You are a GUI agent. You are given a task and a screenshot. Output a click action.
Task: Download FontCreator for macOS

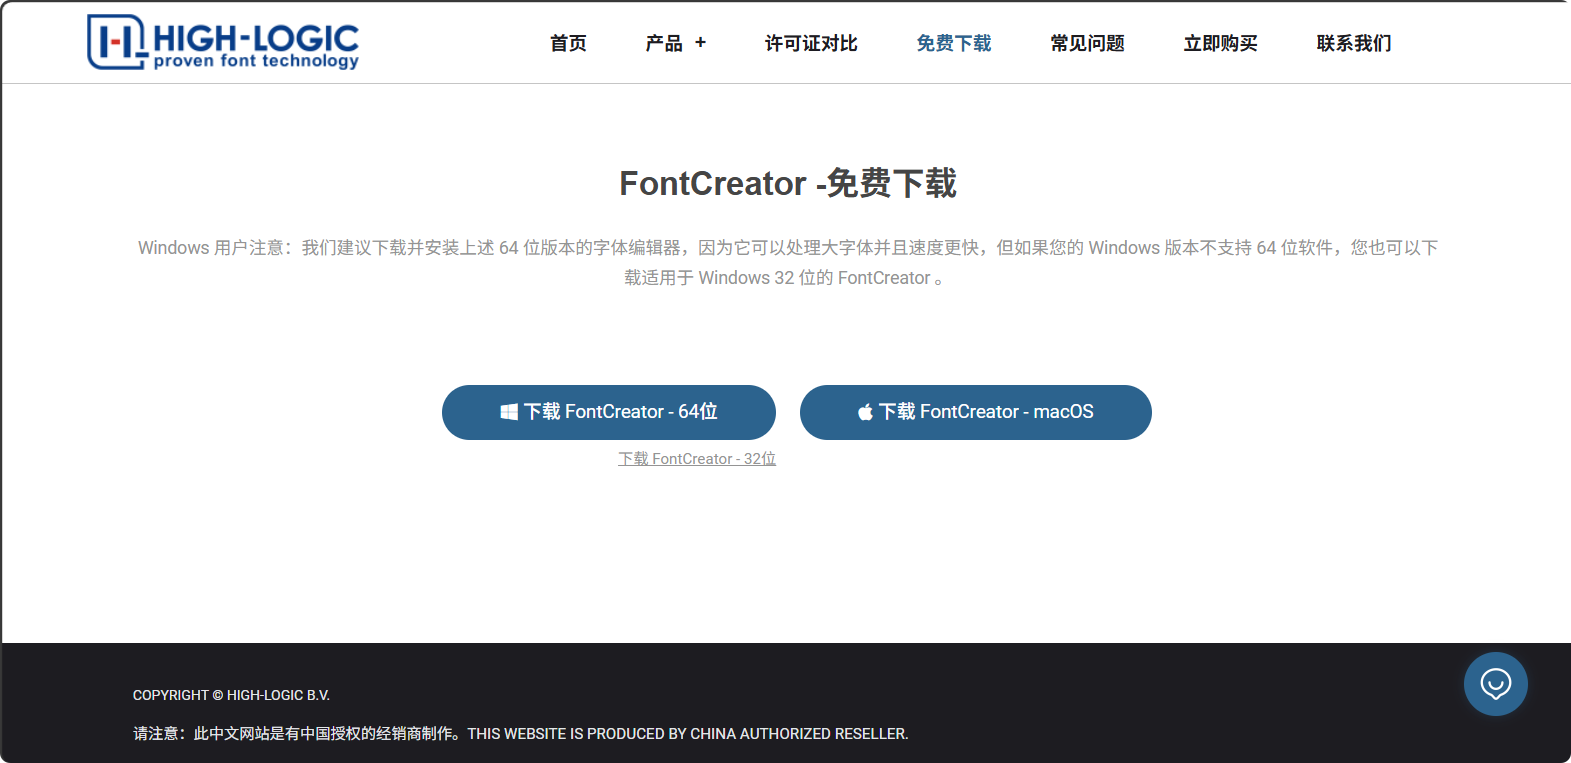pyautogui.click(x=976, y=412)
